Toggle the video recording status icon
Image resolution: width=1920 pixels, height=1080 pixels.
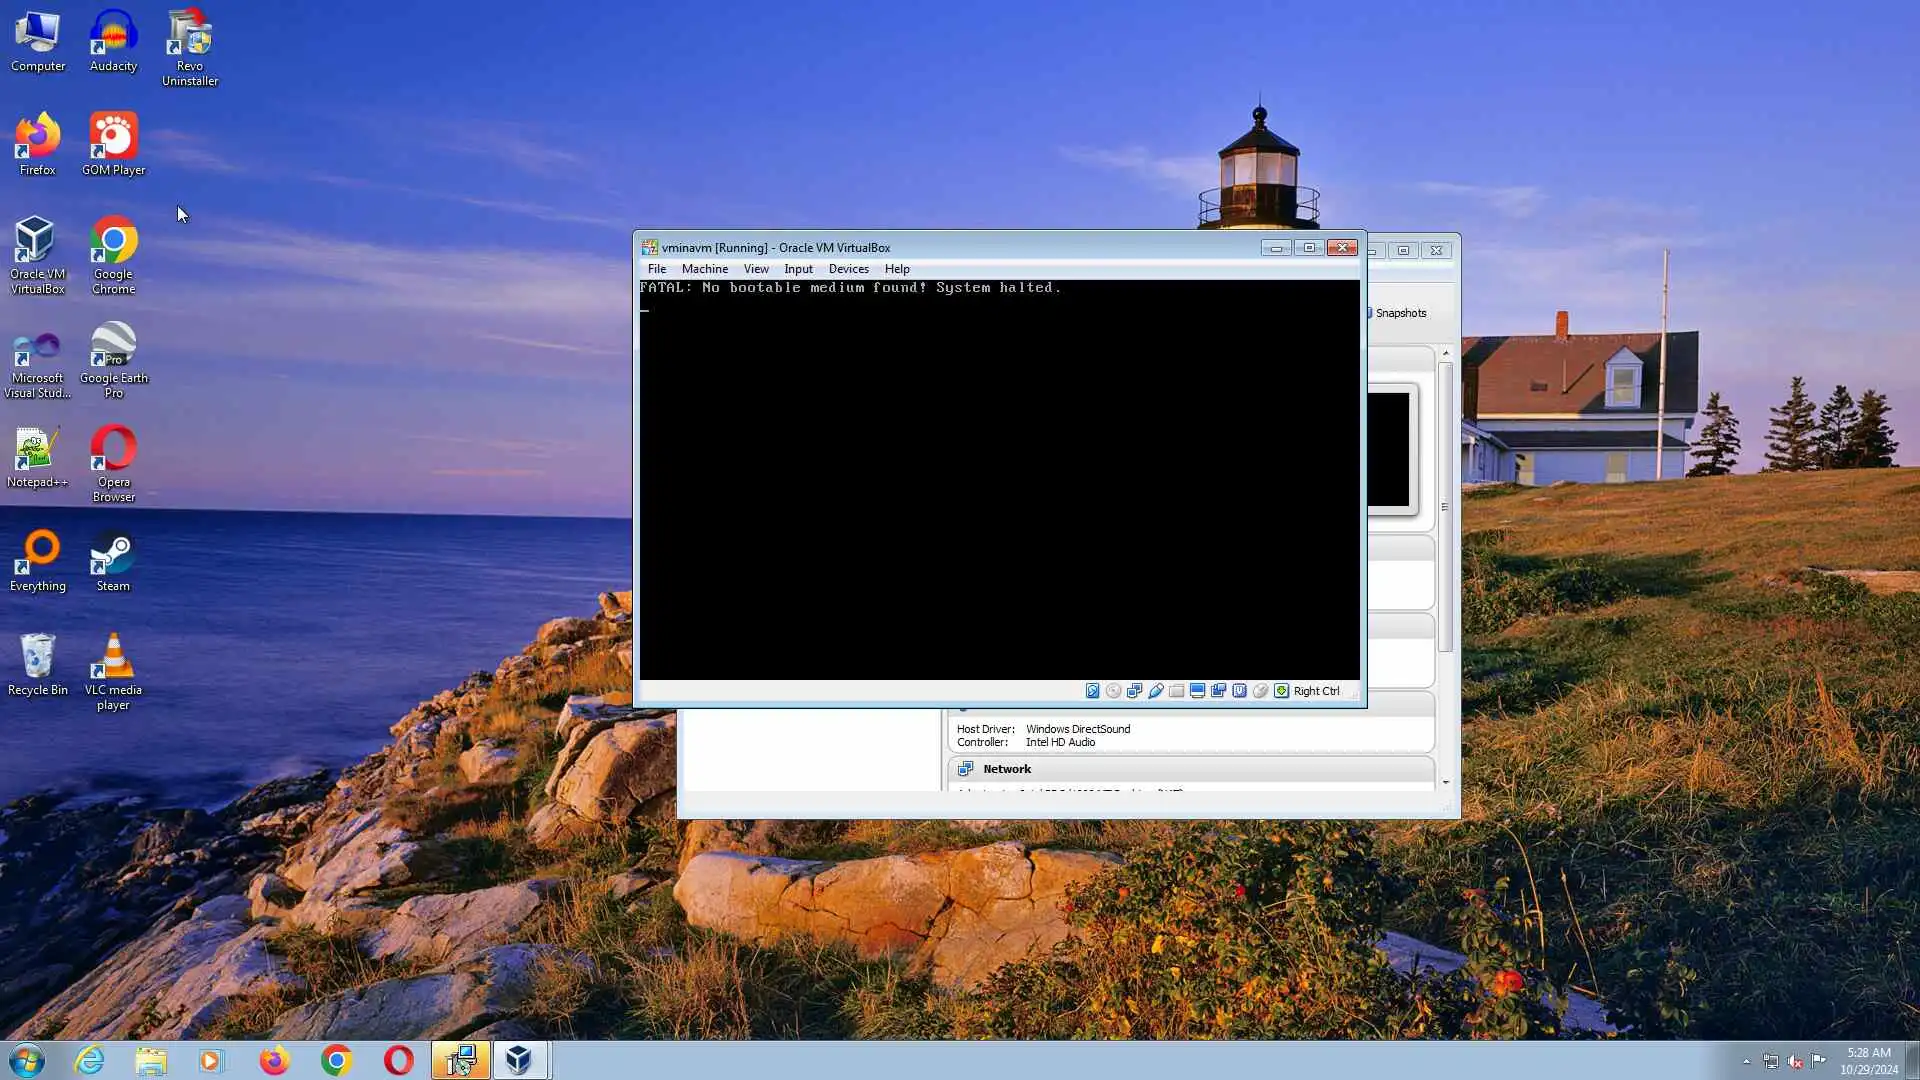click(x=1218, y=691)
